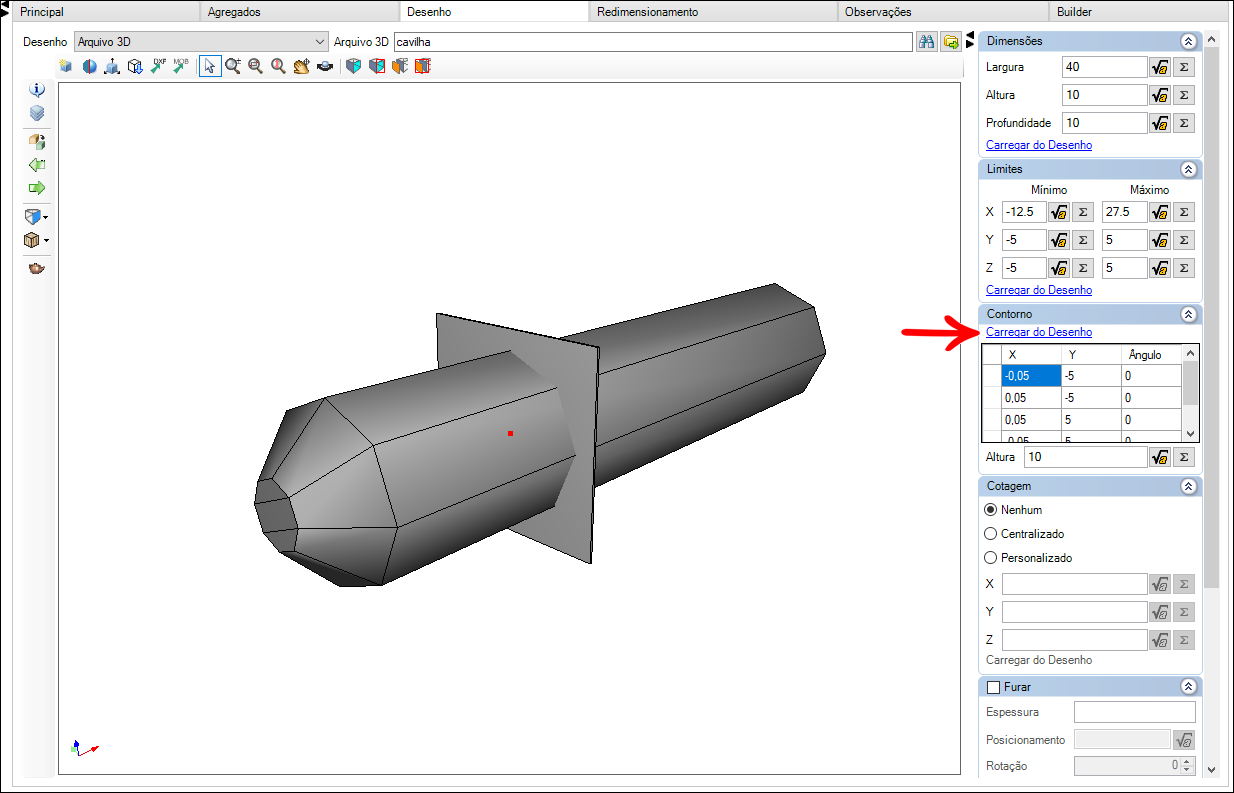This screenshot has height=793, width=1234.
Task: Click the MOB export arrow icon
Action: pyautogui.click(x=180, y=66)
